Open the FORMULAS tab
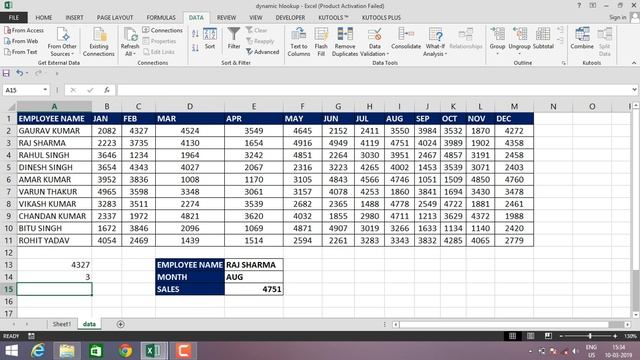640x360 pixels. coord(161,18)
